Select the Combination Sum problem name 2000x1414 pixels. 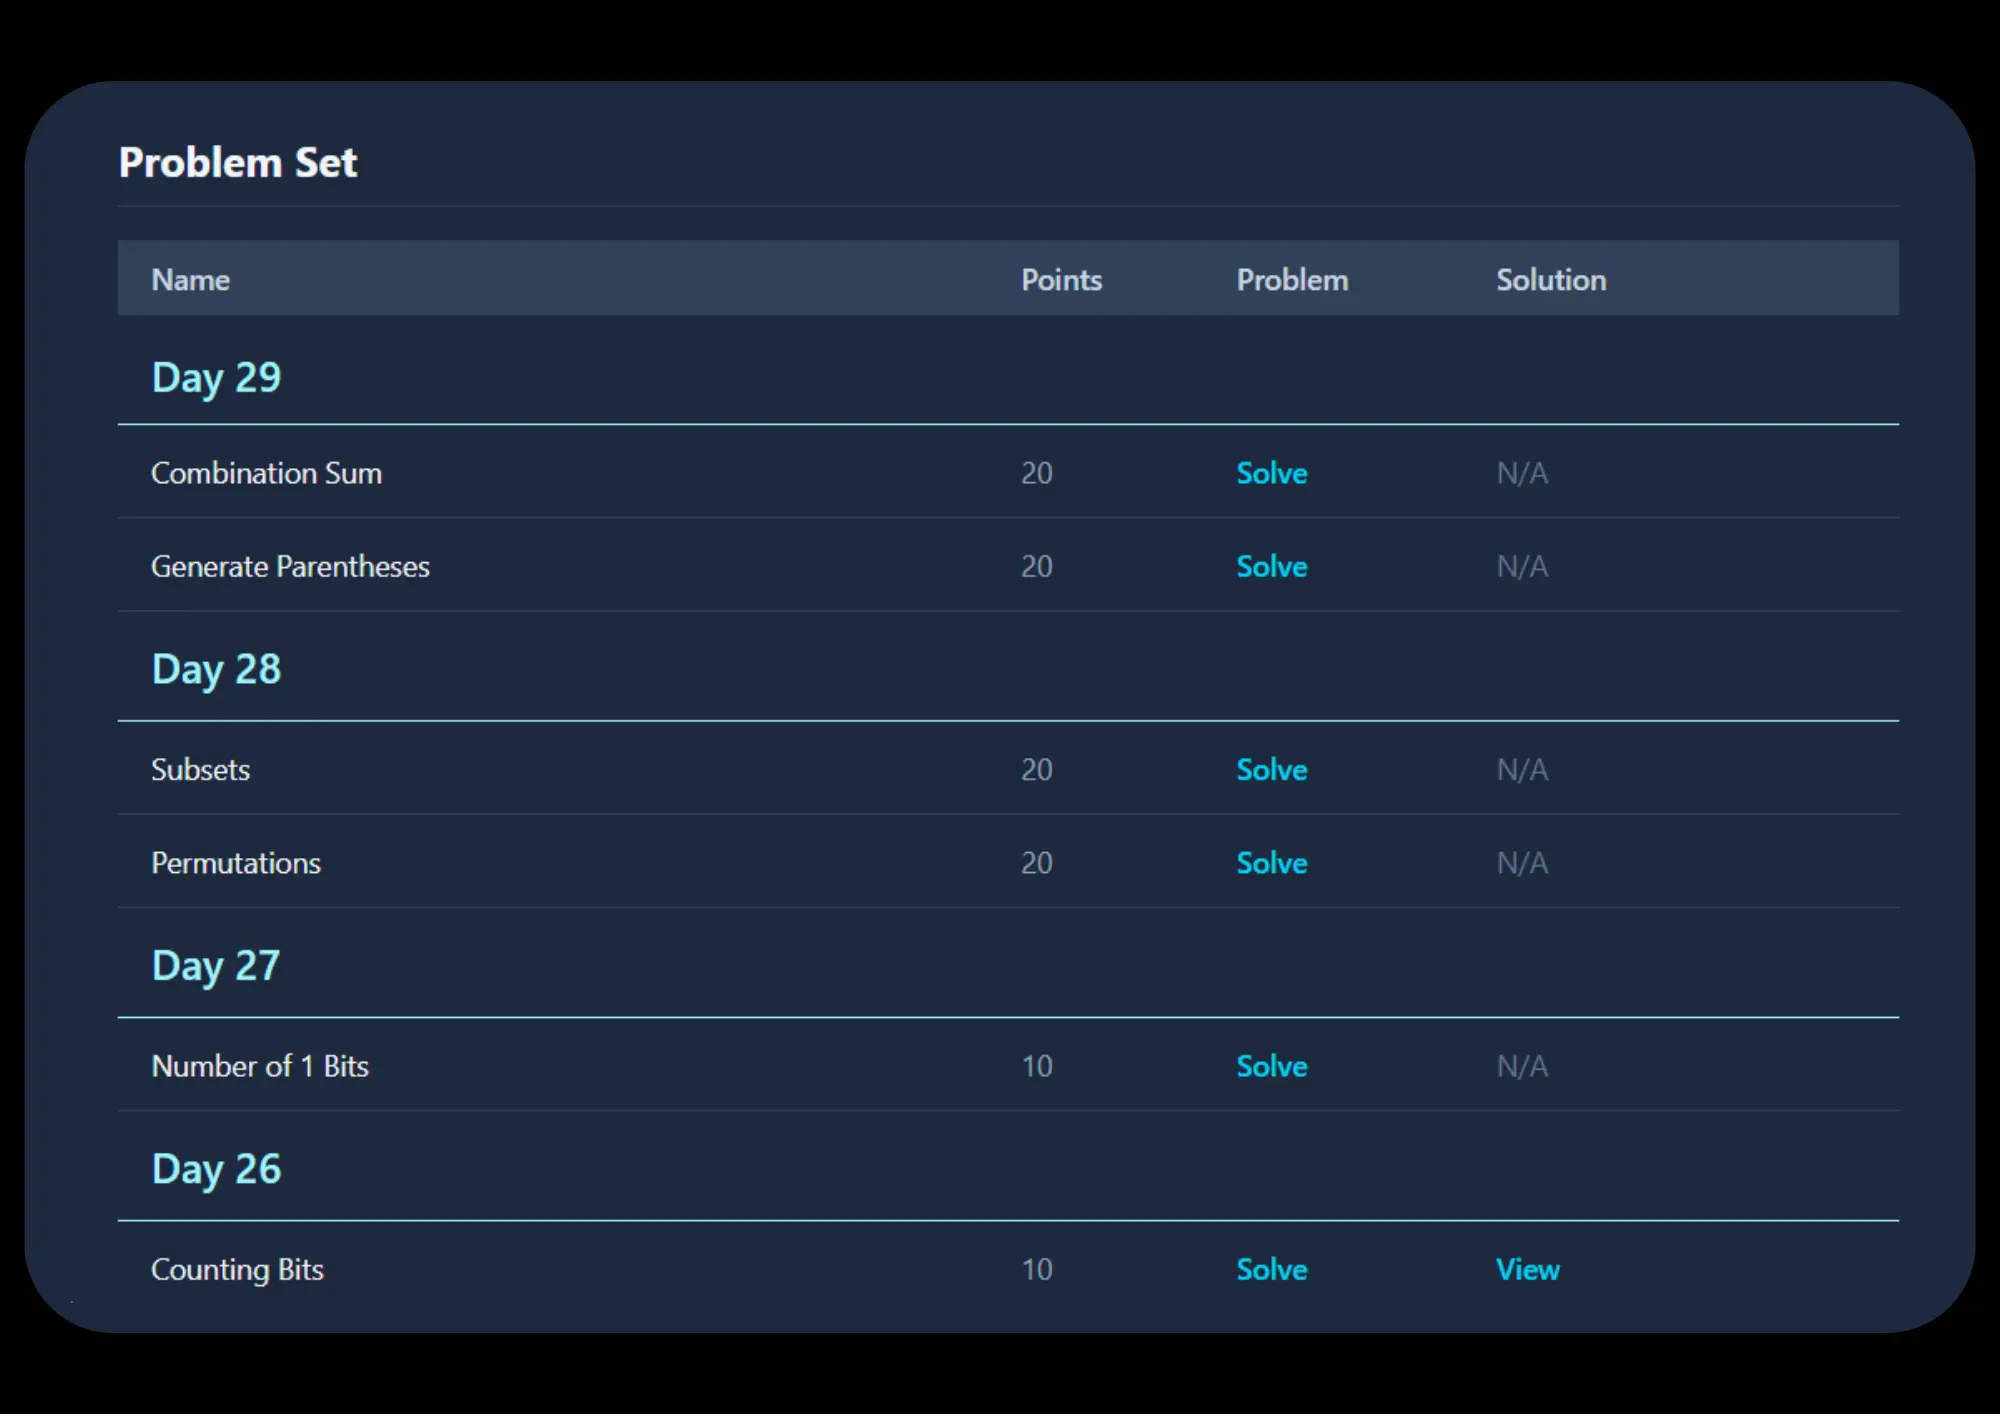pos(266,473)
